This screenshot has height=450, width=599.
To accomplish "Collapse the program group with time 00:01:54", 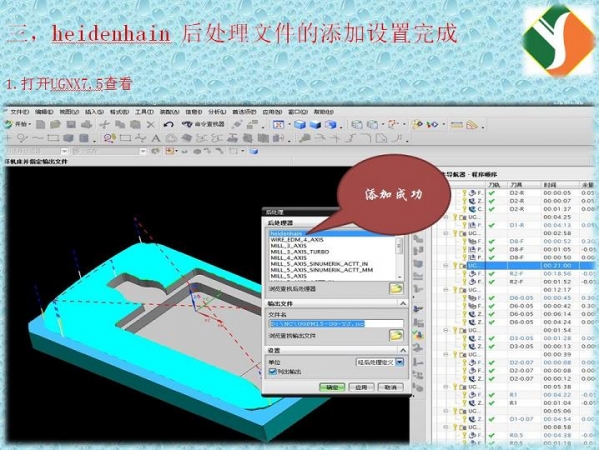I will (445, 330).
